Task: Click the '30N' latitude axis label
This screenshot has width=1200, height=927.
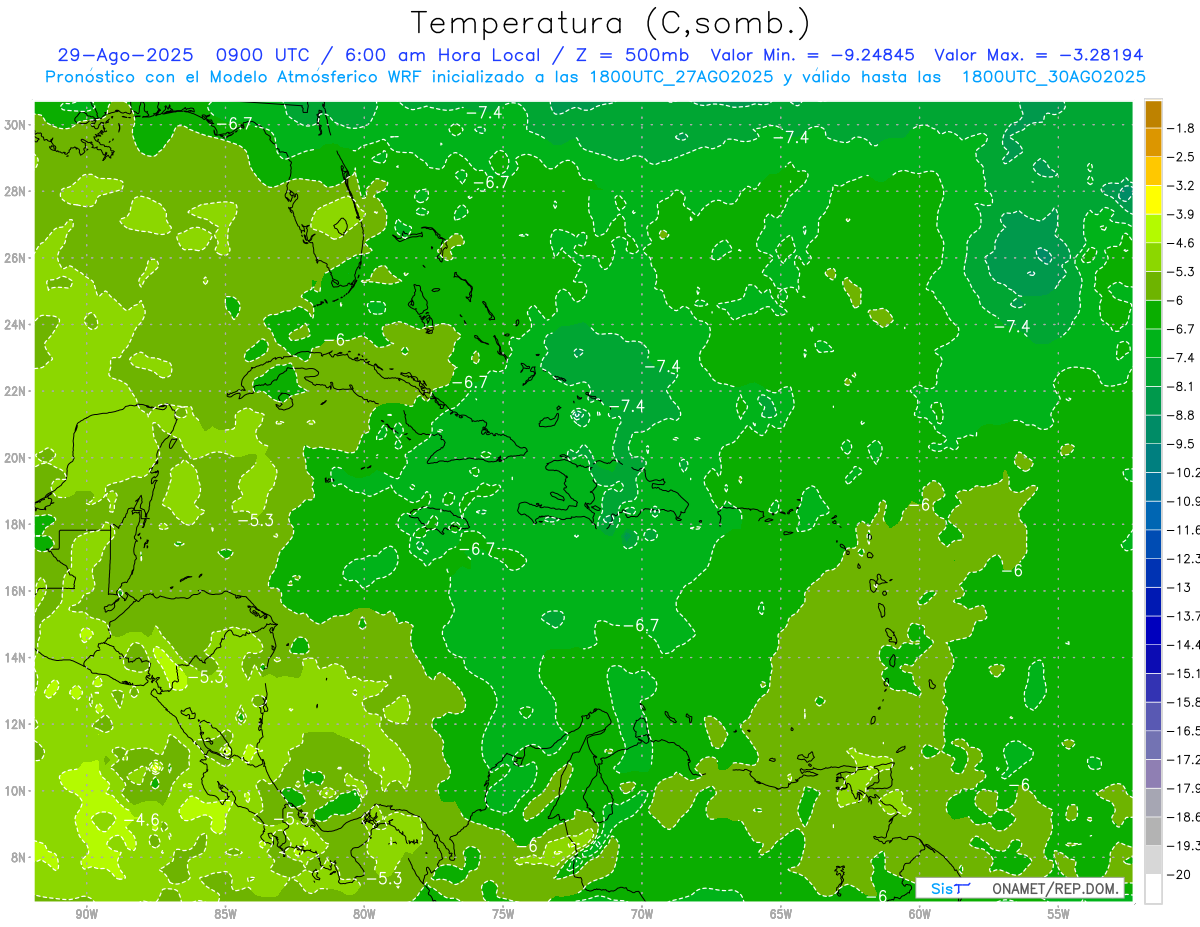Action: tap(15, 125)
